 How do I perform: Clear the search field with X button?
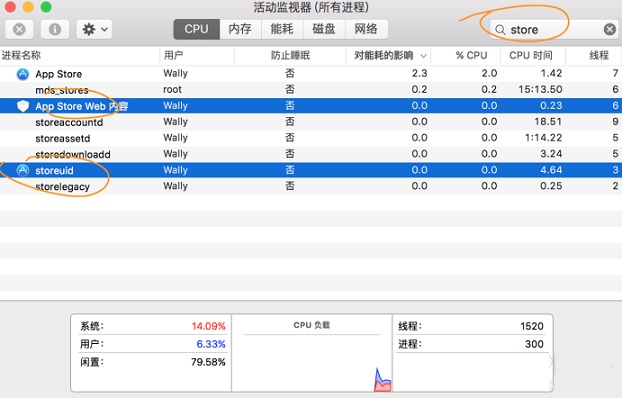coord(610,29)
